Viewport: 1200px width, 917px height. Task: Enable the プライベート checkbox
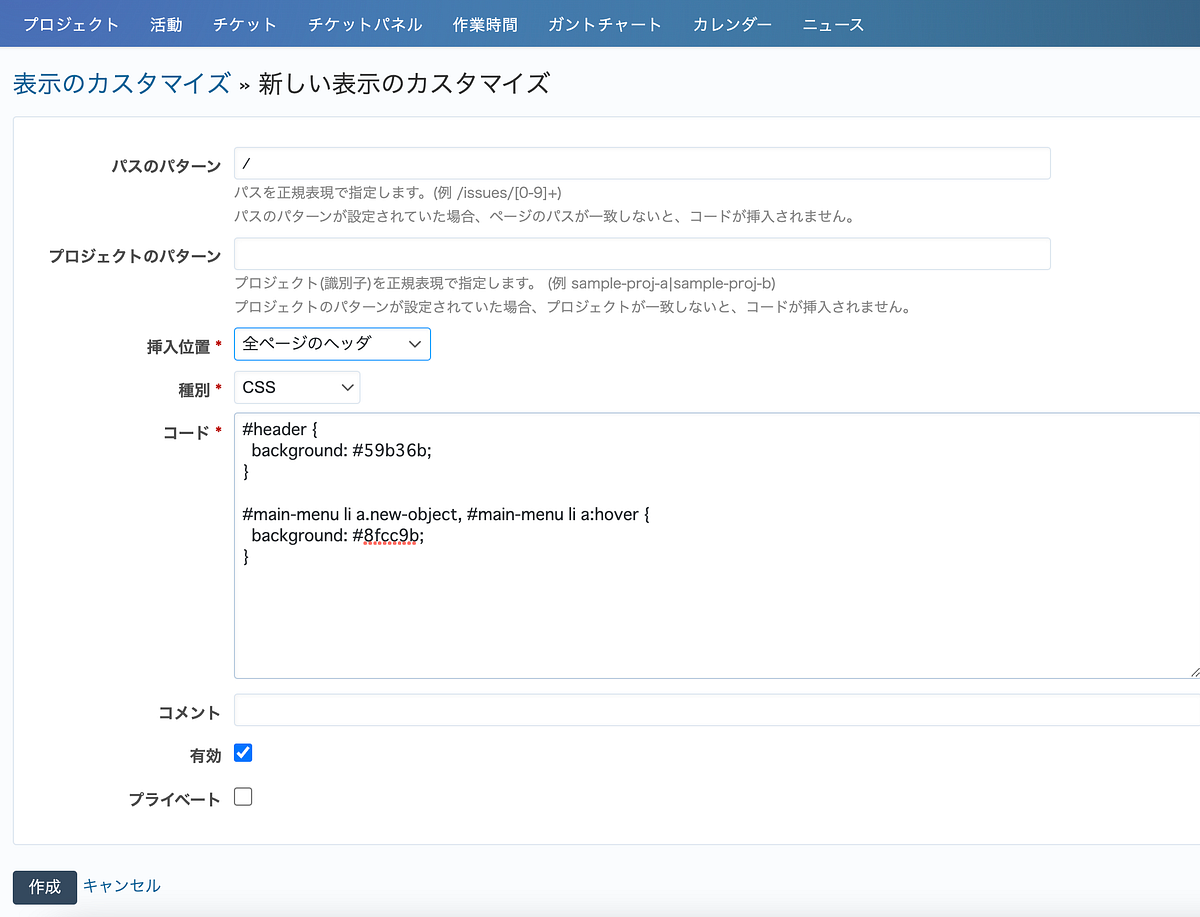pos(242,797)
